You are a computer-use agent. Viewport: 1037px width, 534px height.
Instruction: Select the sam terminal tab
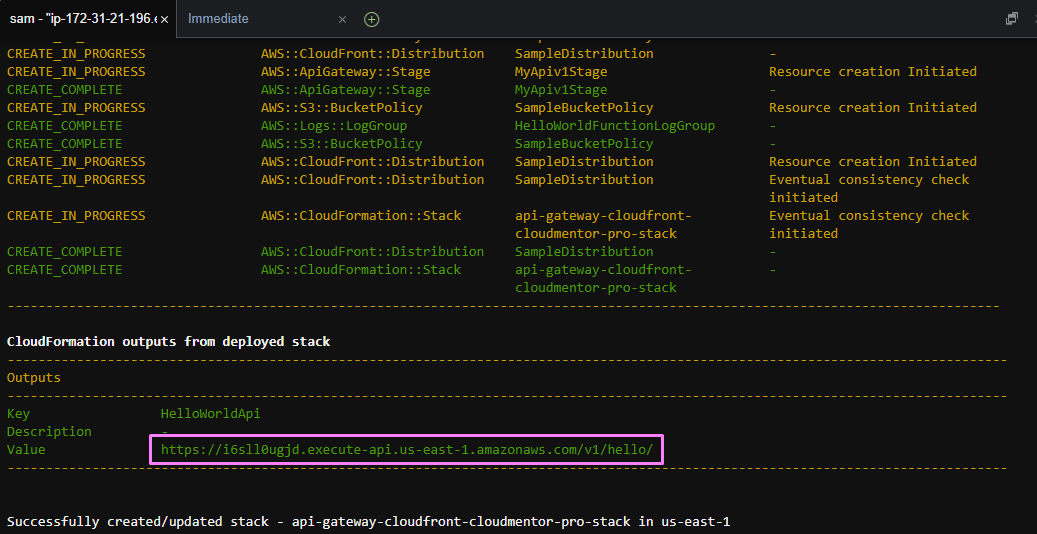[80, 19]
